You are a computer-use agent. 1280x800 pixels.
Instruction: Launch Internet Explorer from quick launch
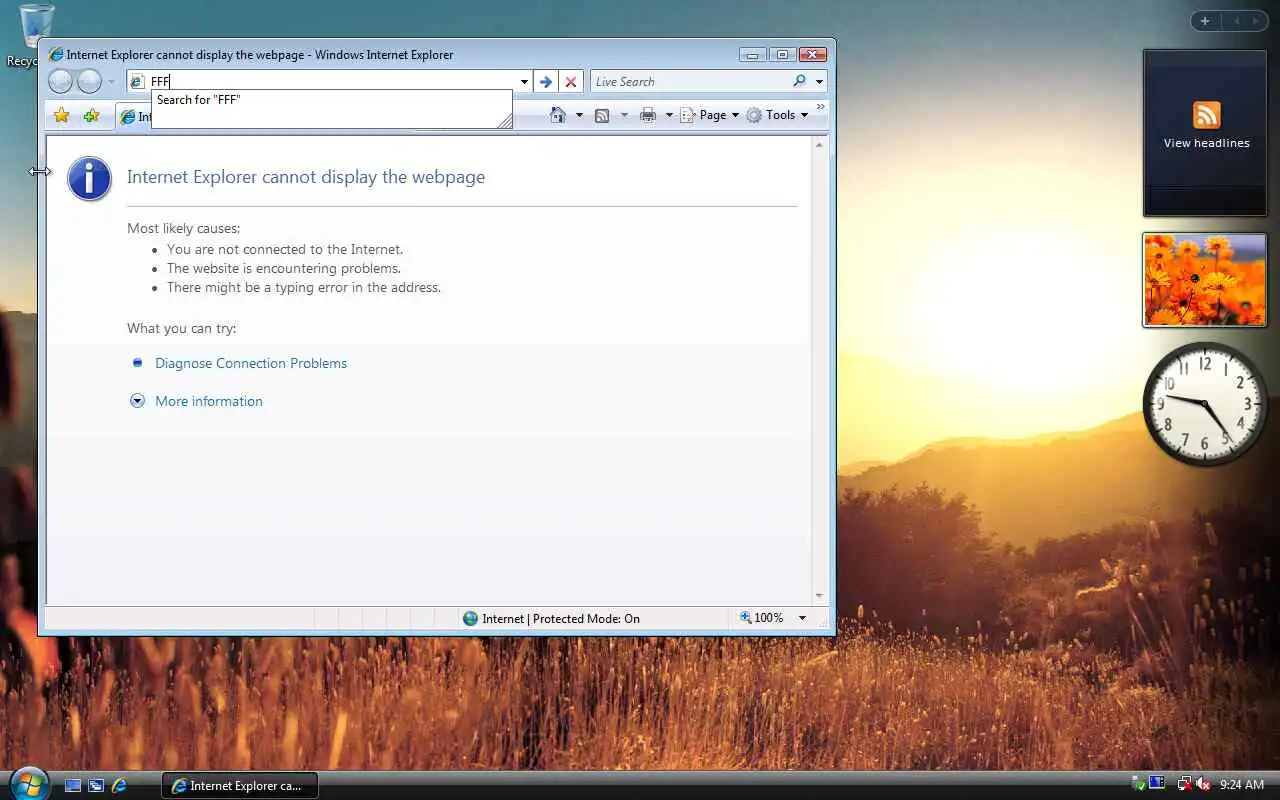click(119, 786)
